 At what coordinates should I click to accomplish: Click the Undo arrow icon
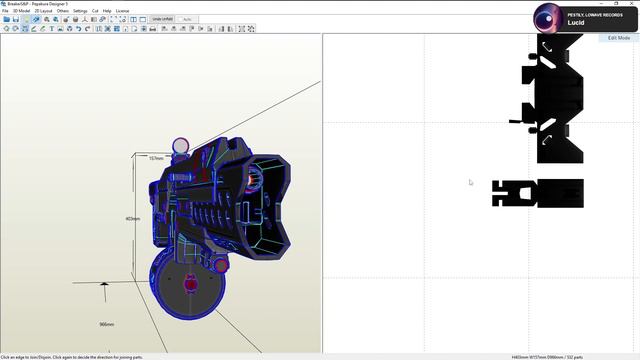pyautogui.click(x=78, y=29)
